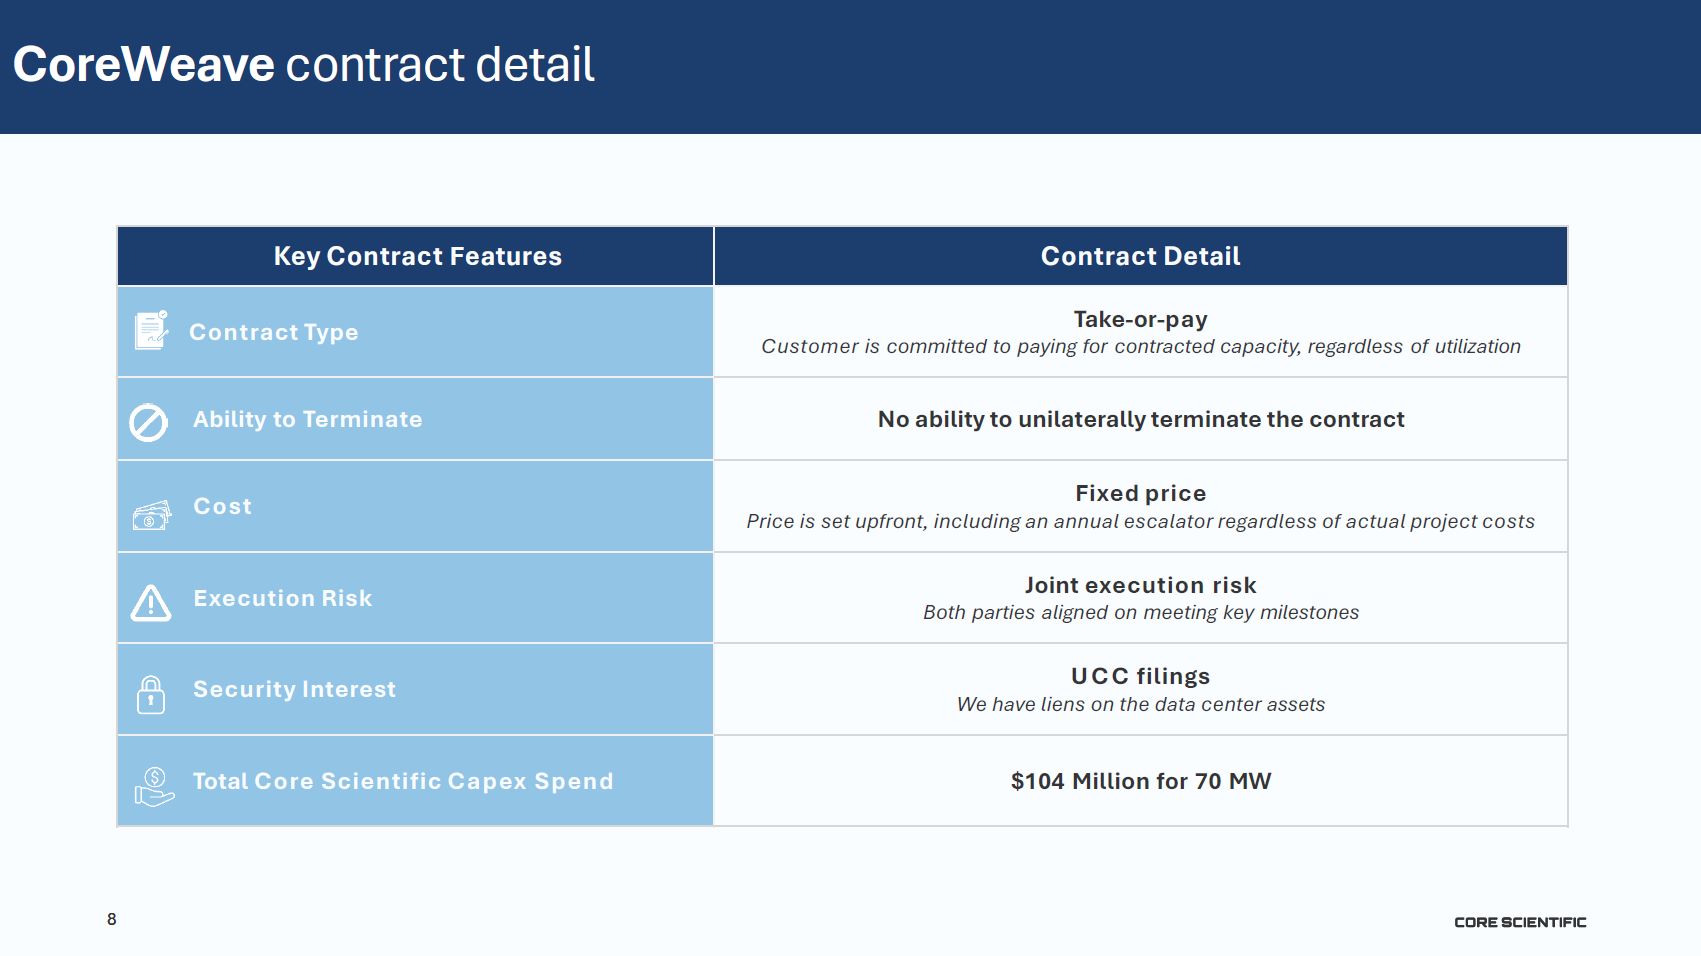
Task: Click the Joint execution risk heading
Action: coord(1140,585)
